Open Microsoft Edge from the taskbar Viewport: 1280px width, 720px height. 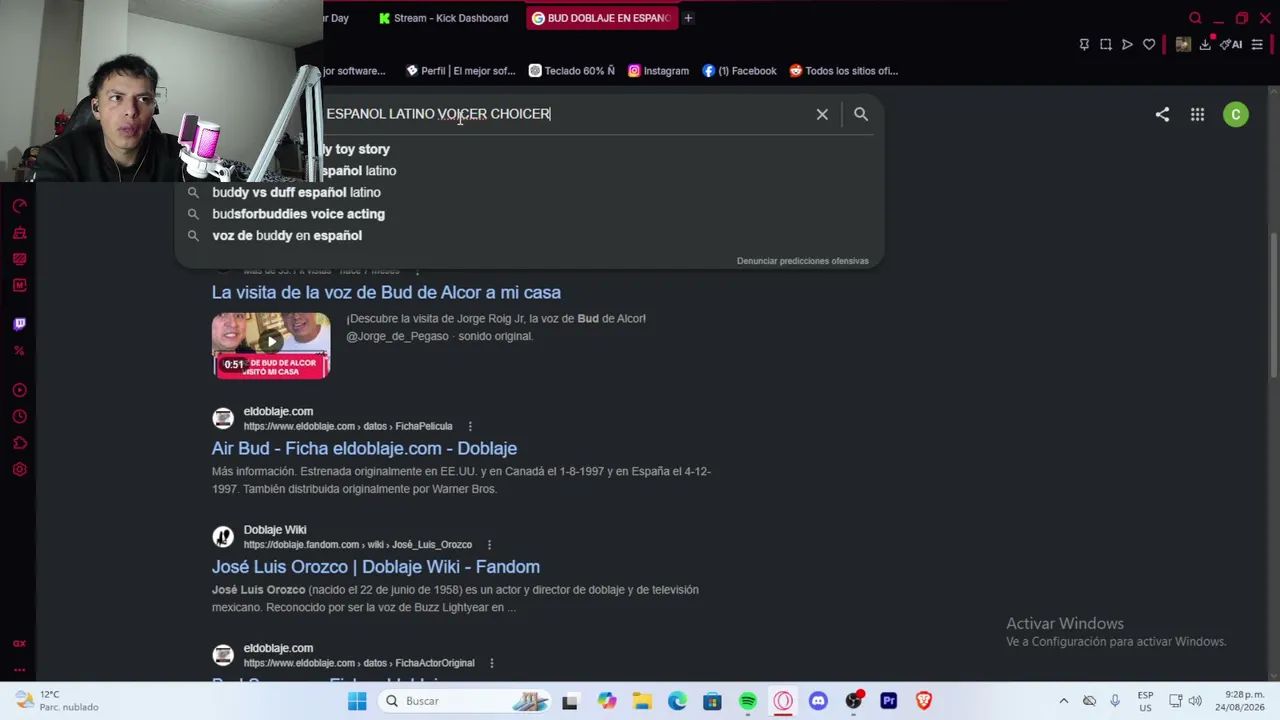coord(677,701)
